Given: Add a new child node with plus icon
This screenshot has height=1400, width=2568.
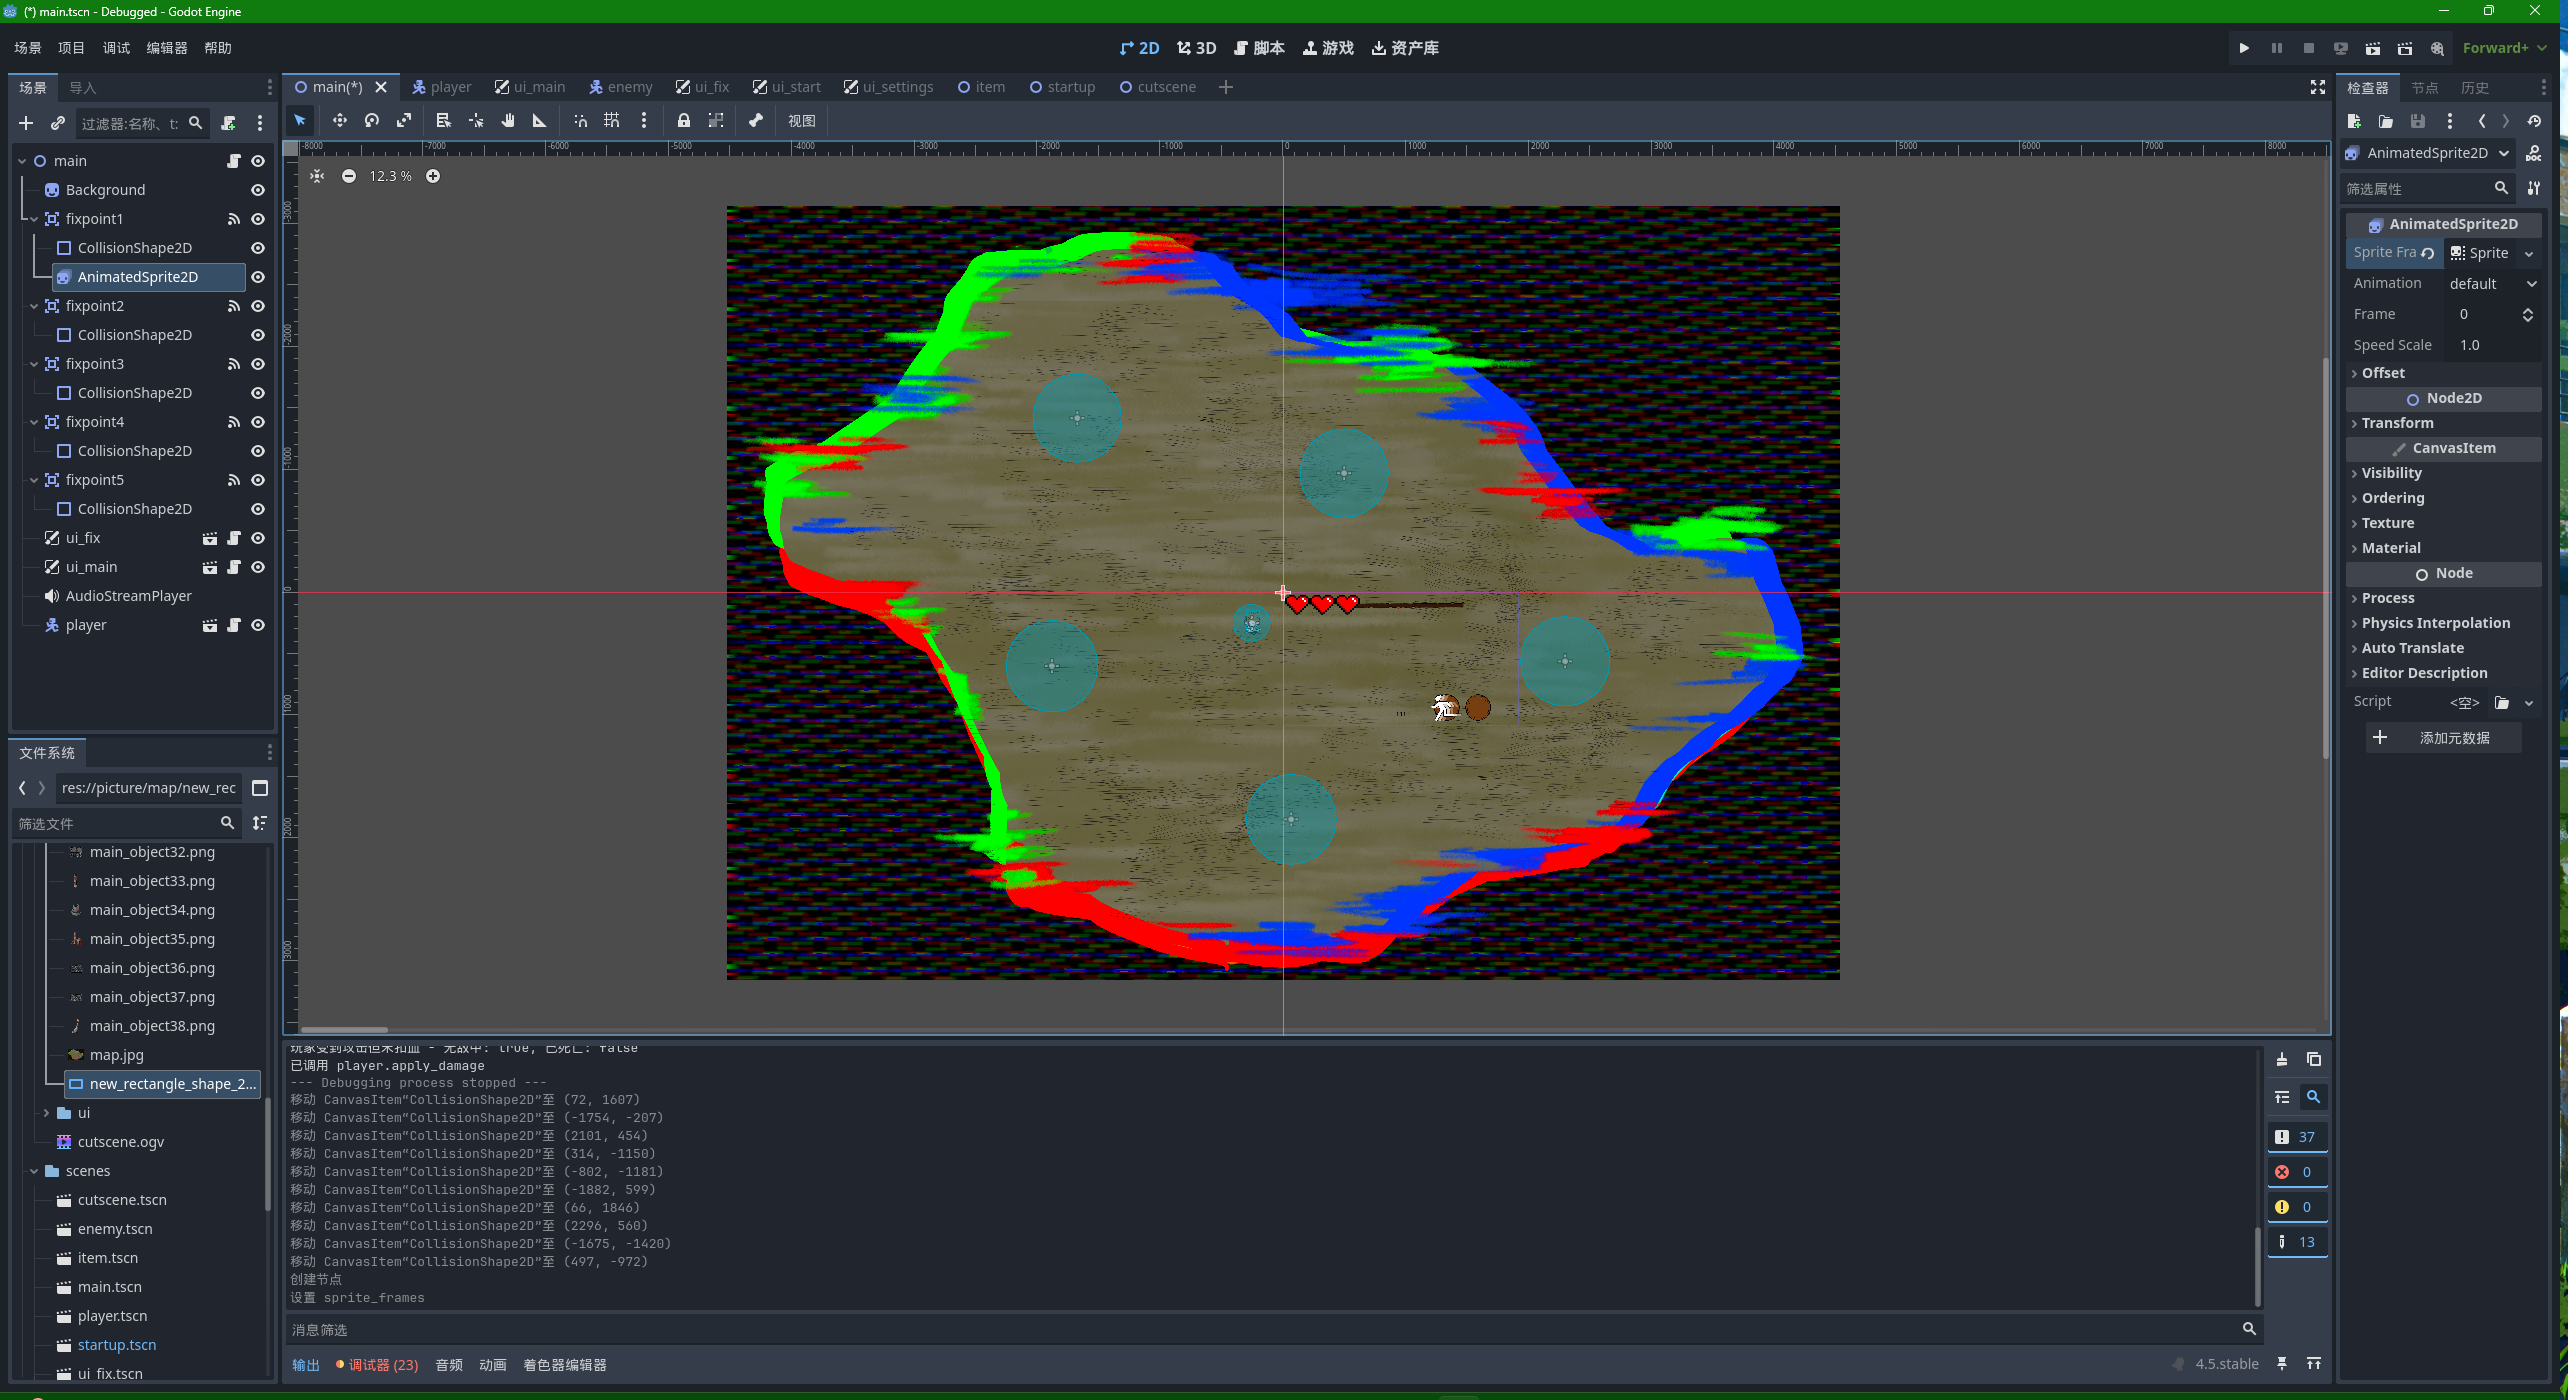Looking at the screenshot, I should (x=26, y=123).
